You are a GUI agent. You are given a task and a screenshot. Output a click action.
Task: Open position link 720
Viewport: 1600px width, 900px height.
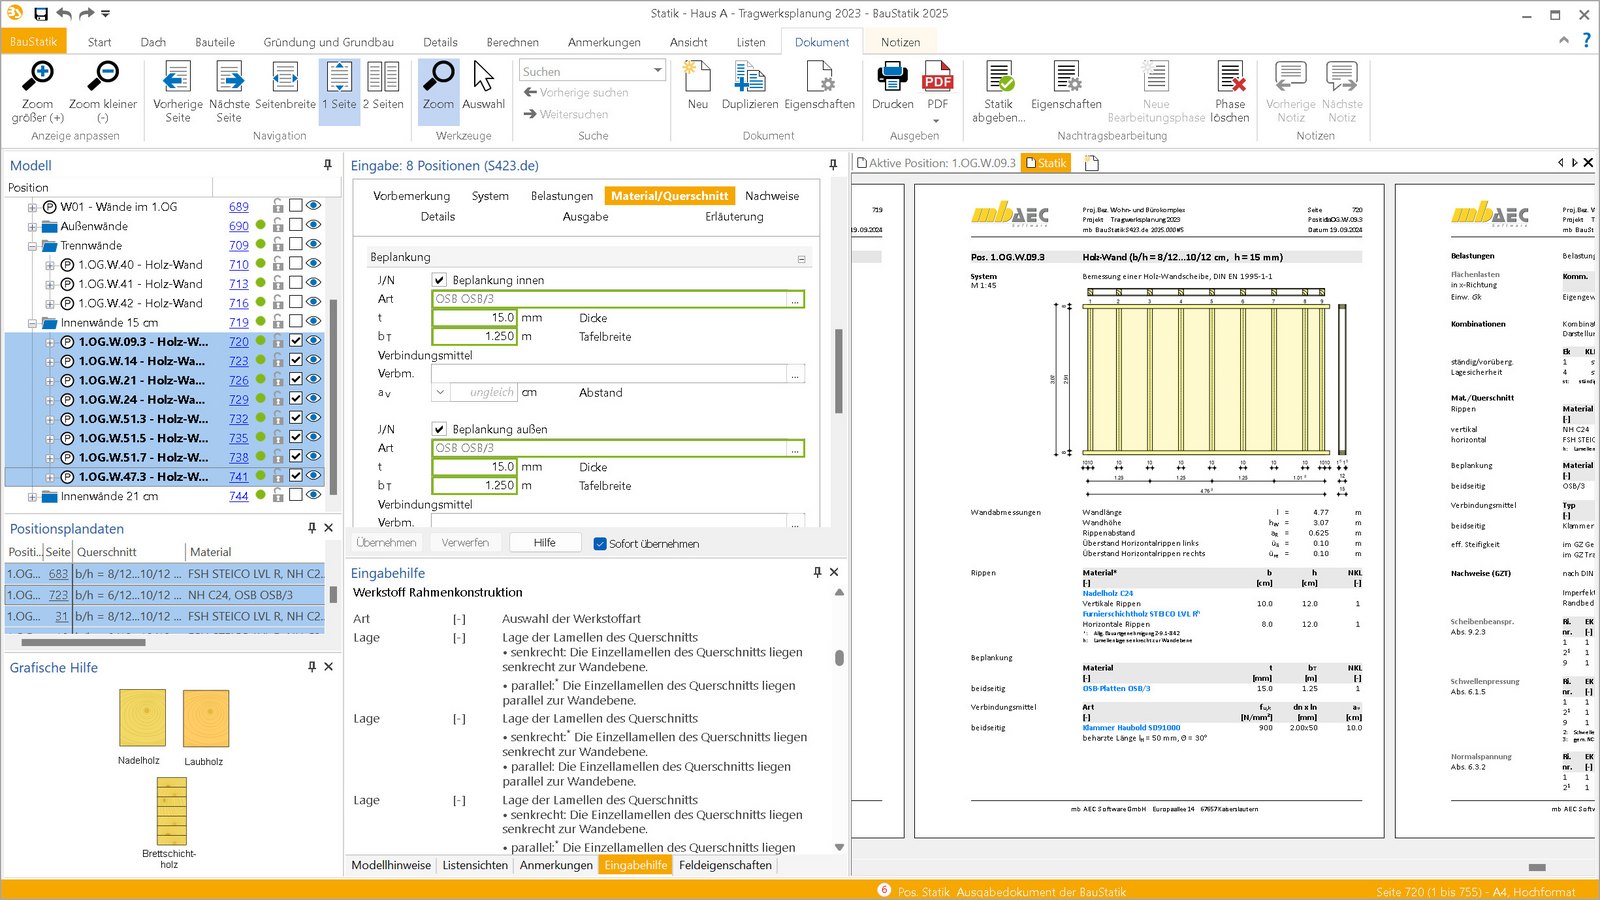[x=239, y=342]
